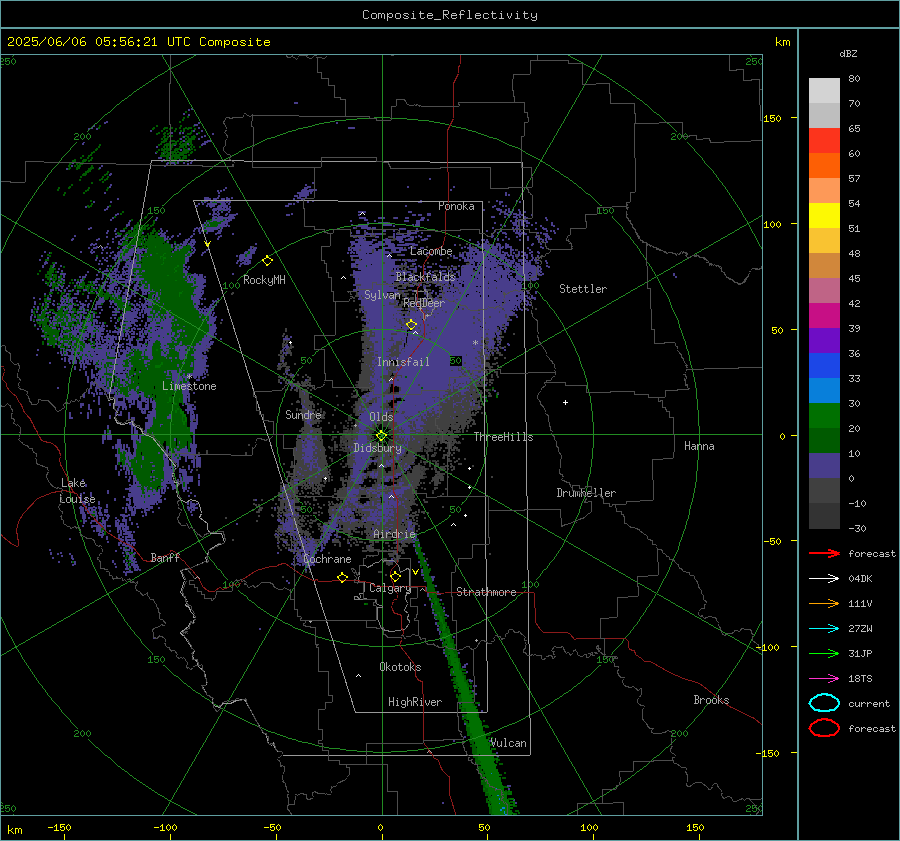Click the Vulcan city label
900x841 pixels.
tap(509, 743)
